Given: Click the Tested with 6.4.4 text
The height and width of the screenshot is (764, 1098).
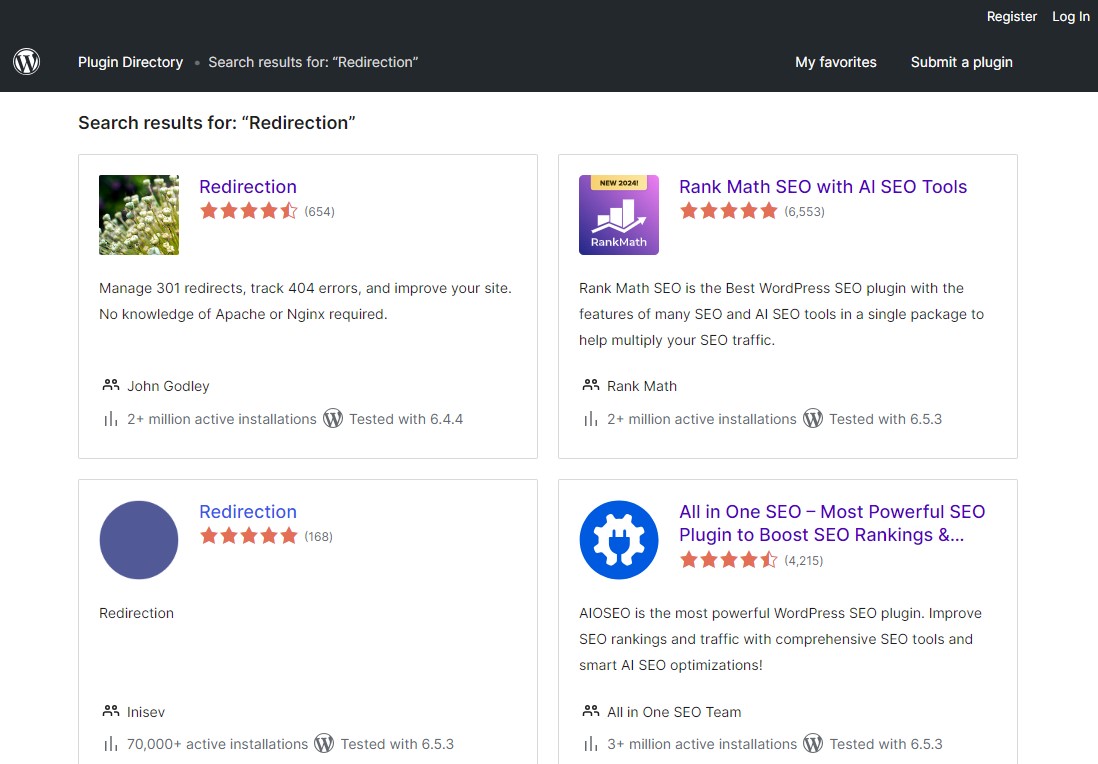Looking at the screenshot, I should tap(406, 419).
